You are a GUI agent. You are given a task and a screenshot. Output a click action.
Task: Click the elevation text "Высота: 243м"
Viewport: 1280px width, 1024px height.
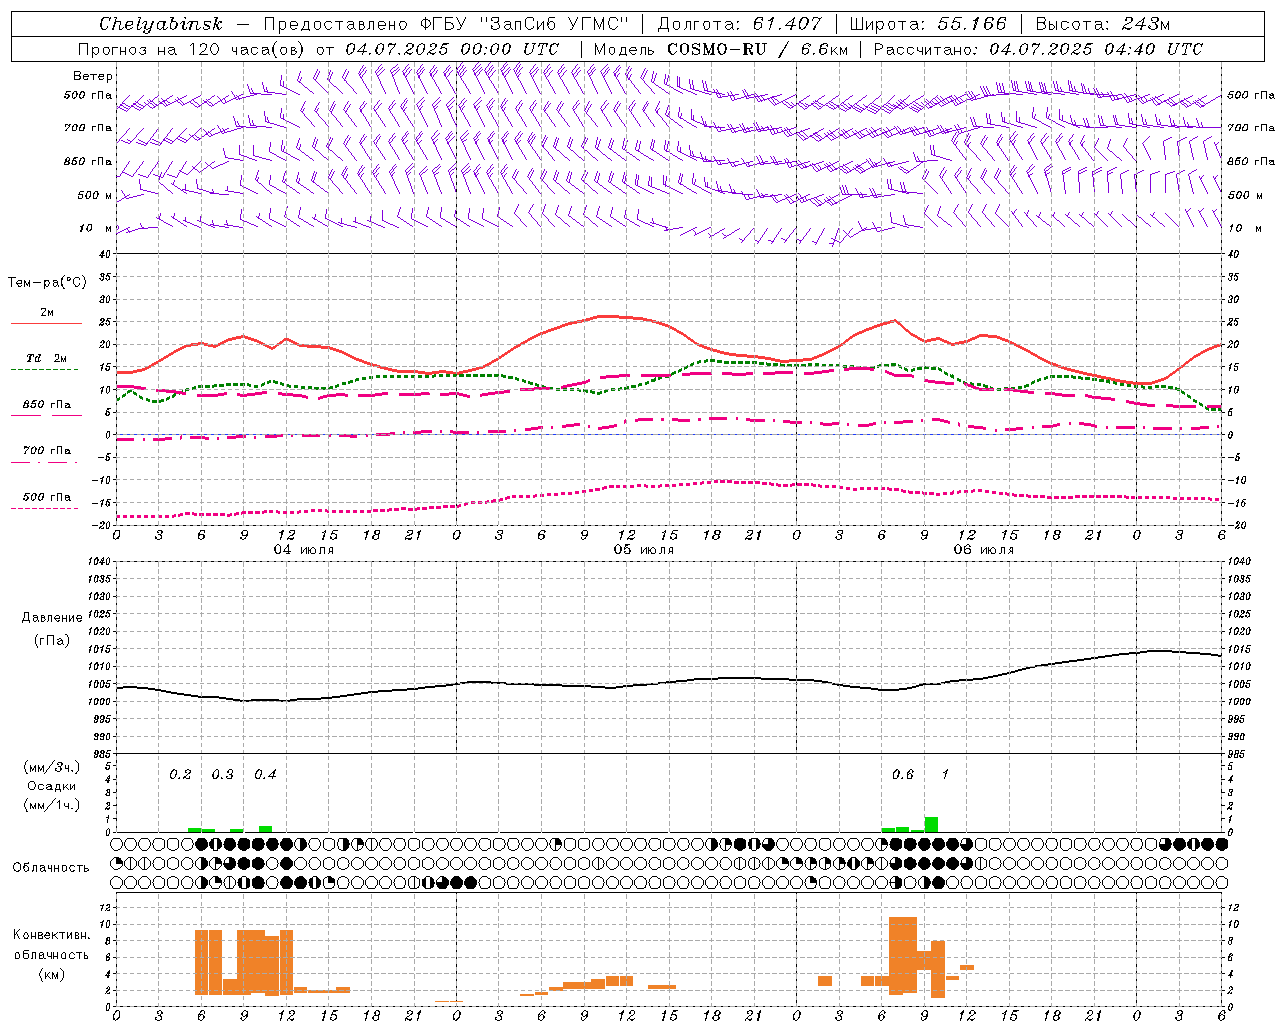[1102, 24]
